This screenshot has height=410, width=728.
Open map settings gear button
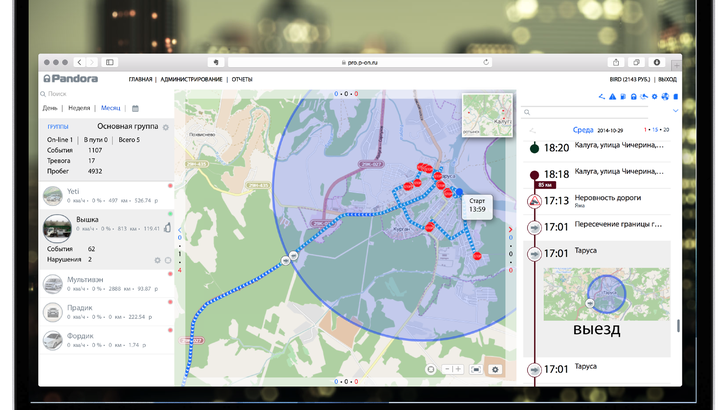495,369
